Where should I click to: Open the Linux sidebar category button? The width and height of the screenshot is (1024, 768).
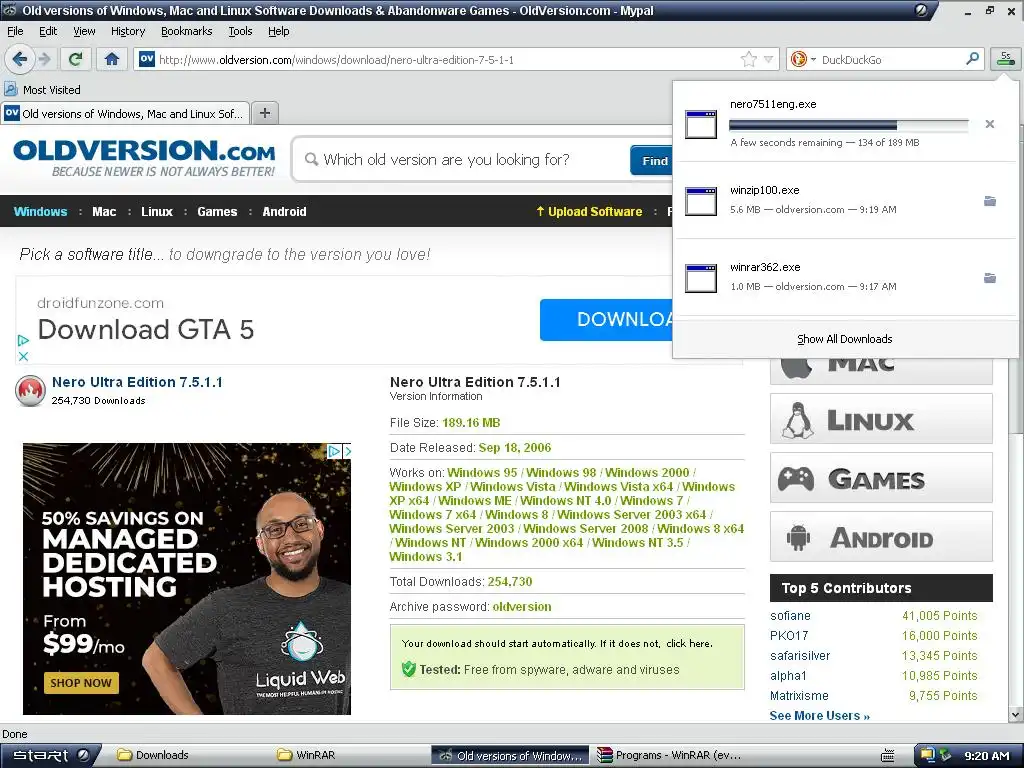pos(881,419)
